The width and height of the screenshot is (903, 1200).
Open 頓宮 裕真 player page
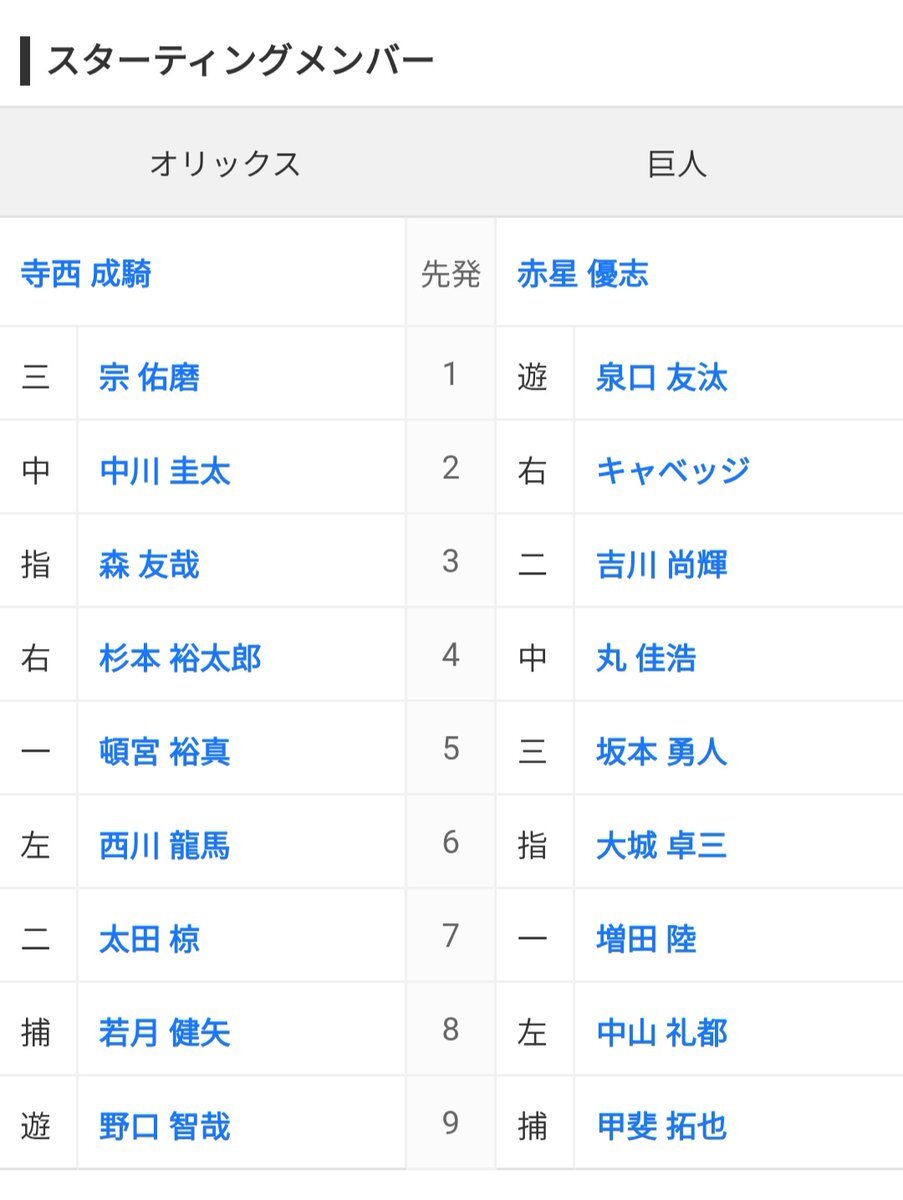point(165,752)
